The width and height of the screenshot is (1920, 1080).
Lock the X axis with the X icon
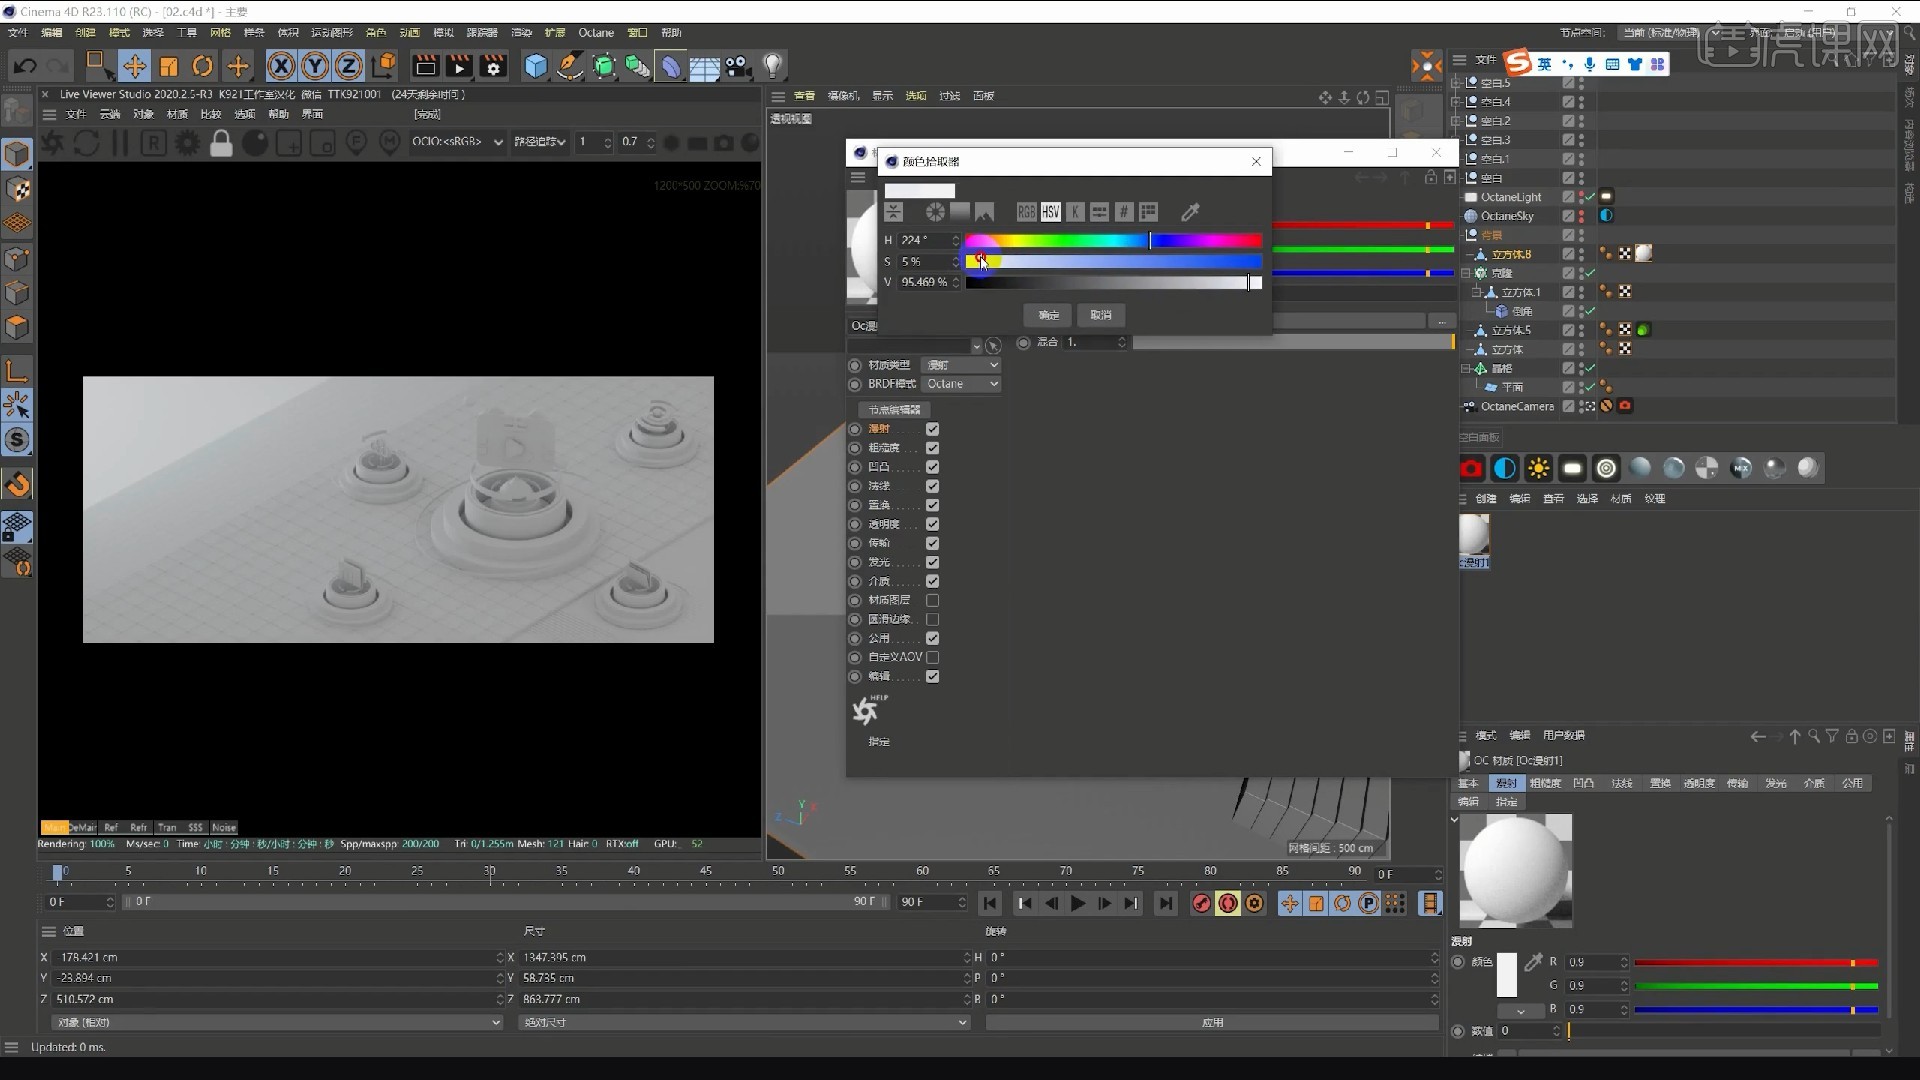tap(281, 65)
